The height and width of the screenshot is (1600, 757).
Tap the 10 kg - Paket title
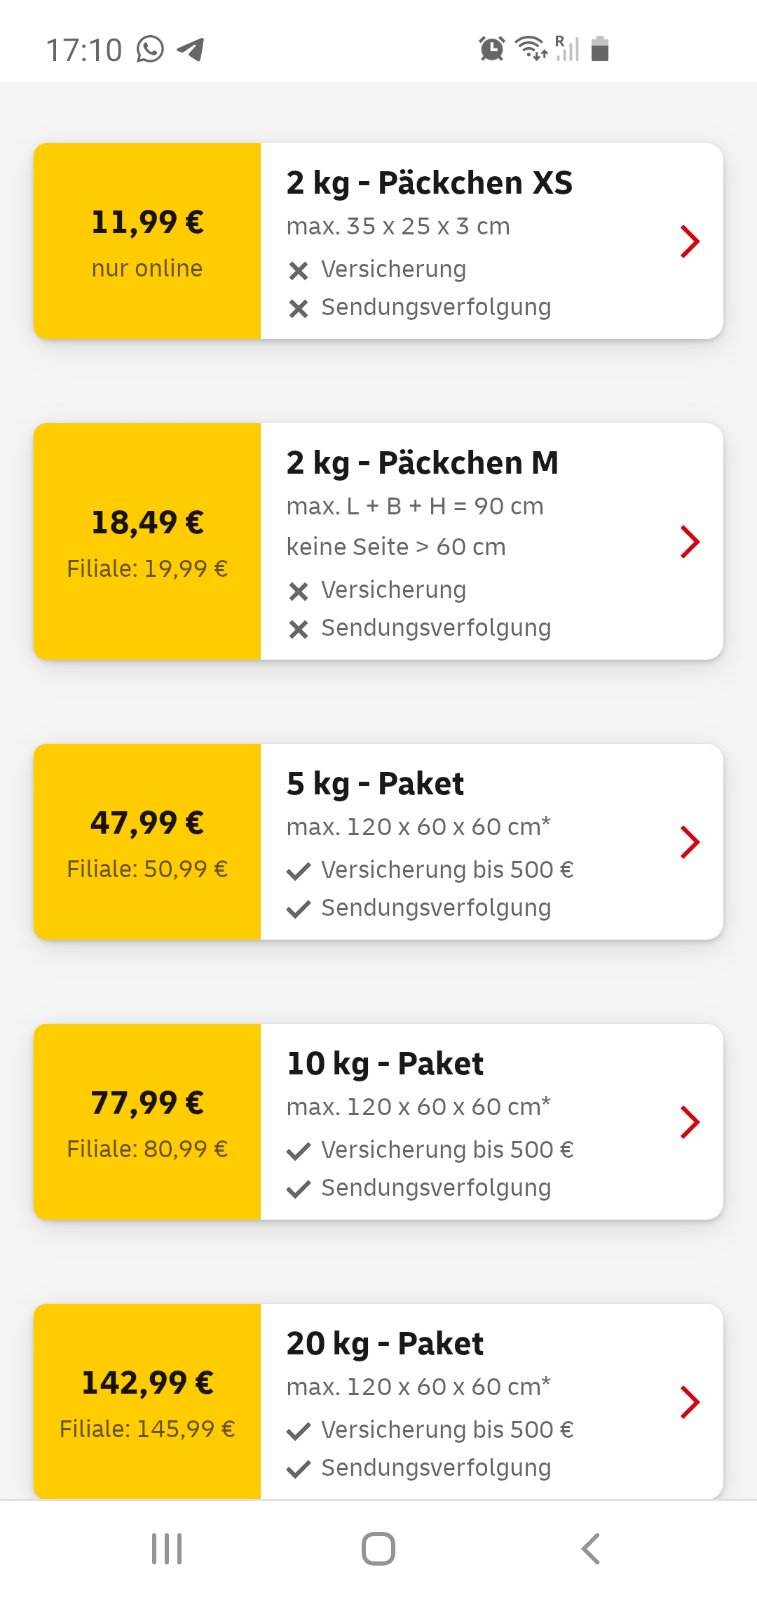coord(385,1064)
